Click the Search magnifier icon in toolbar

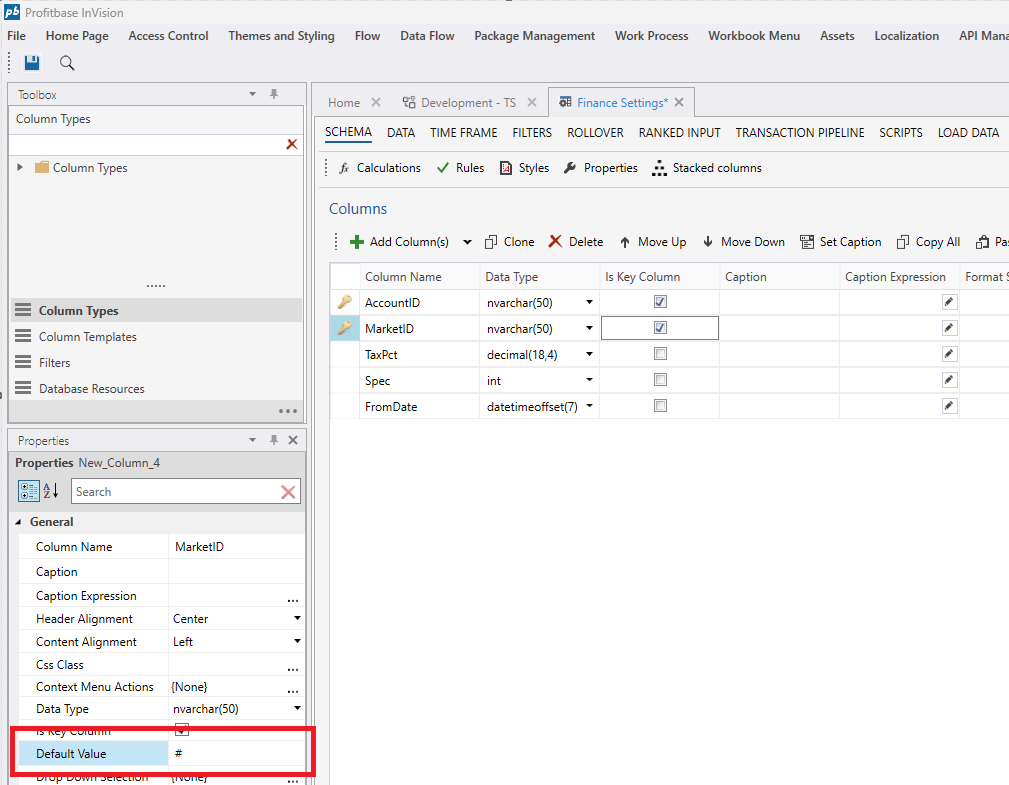pyautogui.click(x=67, y=63)
